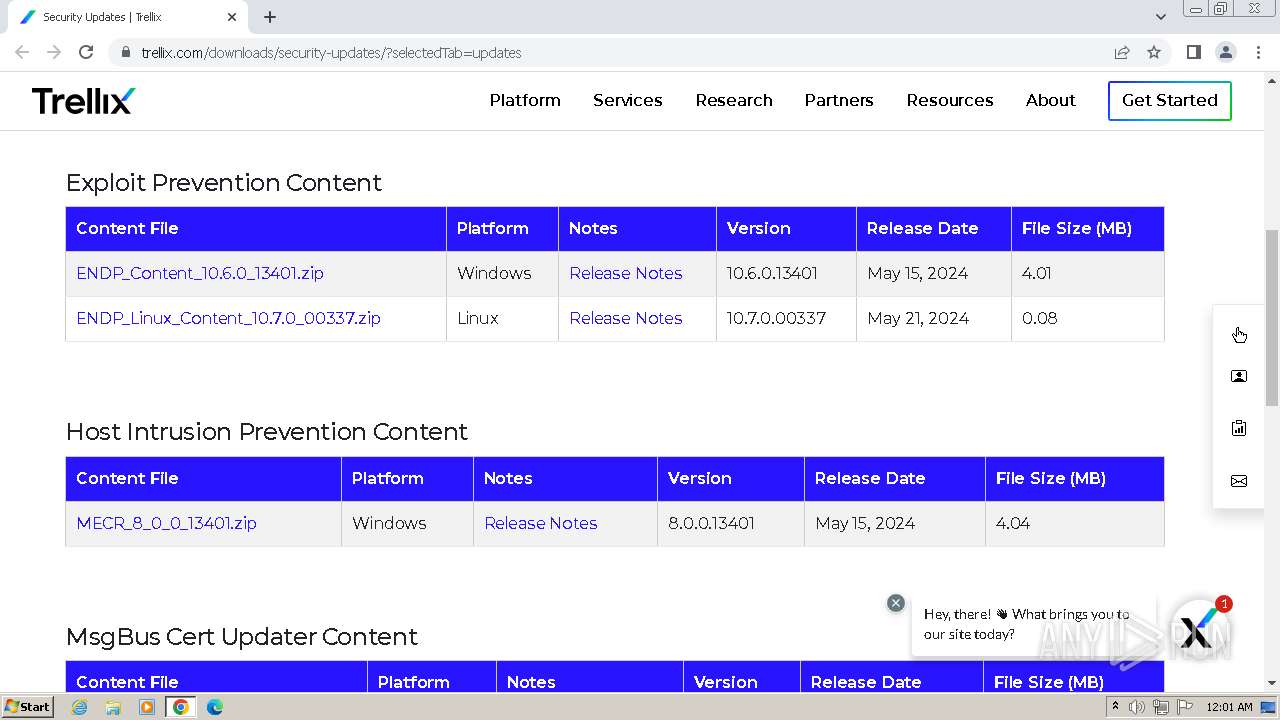Click May 21, 2024 release date

(918, 318)
